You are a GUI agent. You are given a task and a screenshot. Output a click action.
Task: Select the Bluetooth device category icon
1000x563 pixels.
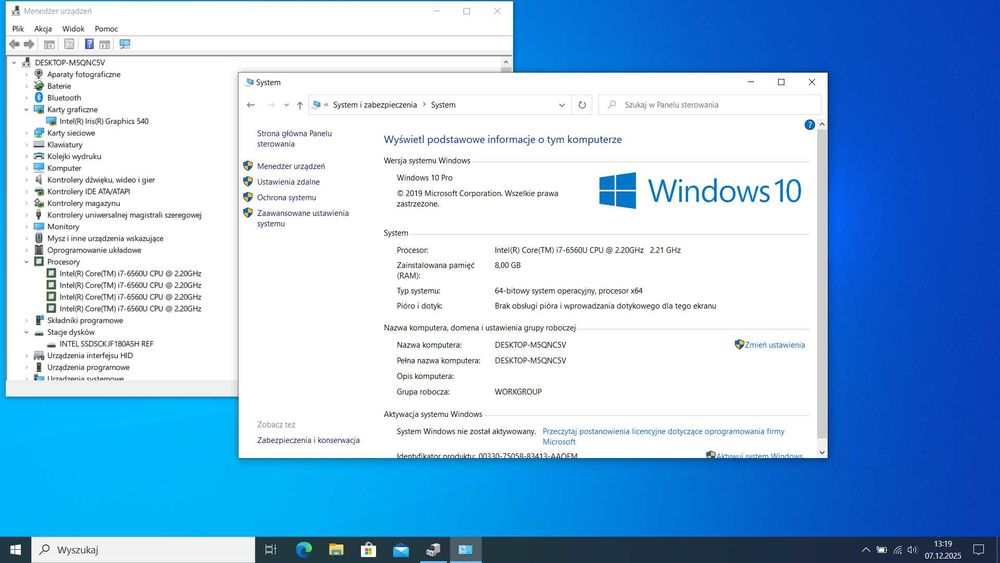point(39,98)
